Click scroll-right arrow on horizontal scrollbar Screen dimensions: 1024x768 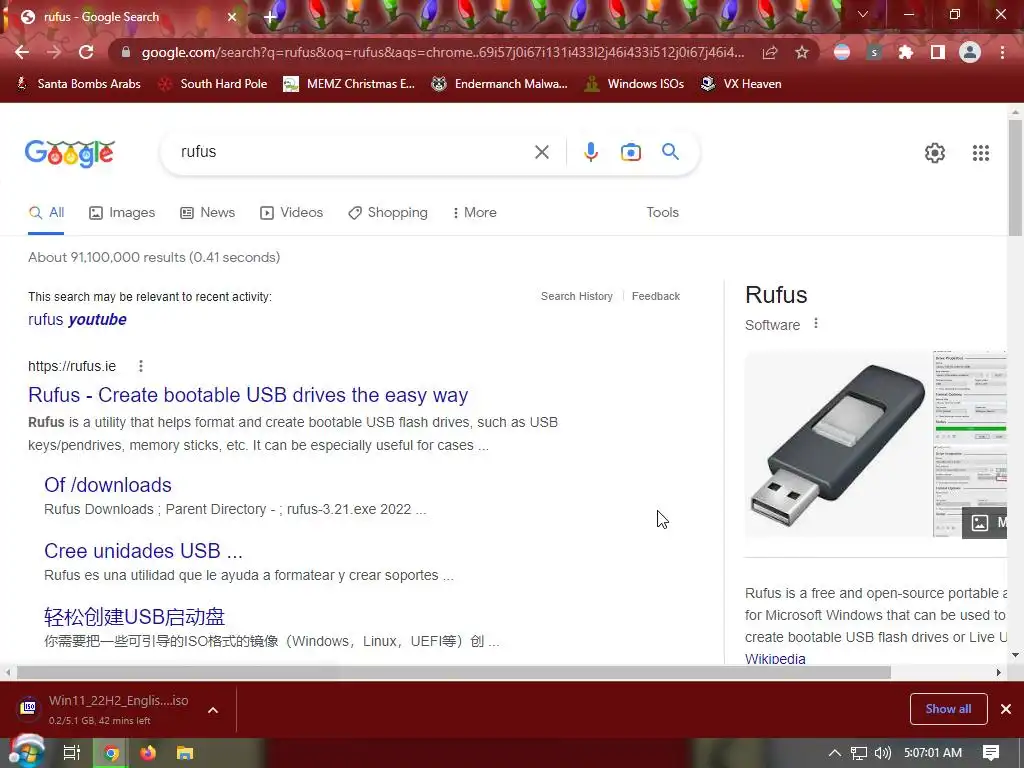coord(999,672)
